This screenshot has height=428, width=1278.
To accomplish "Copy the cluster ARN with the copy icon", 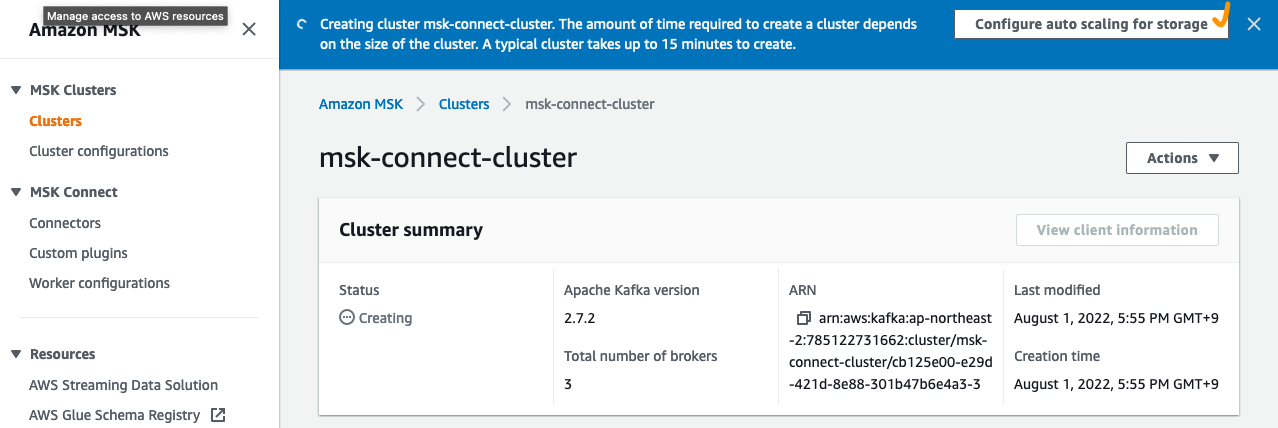I will coord(802,318).
